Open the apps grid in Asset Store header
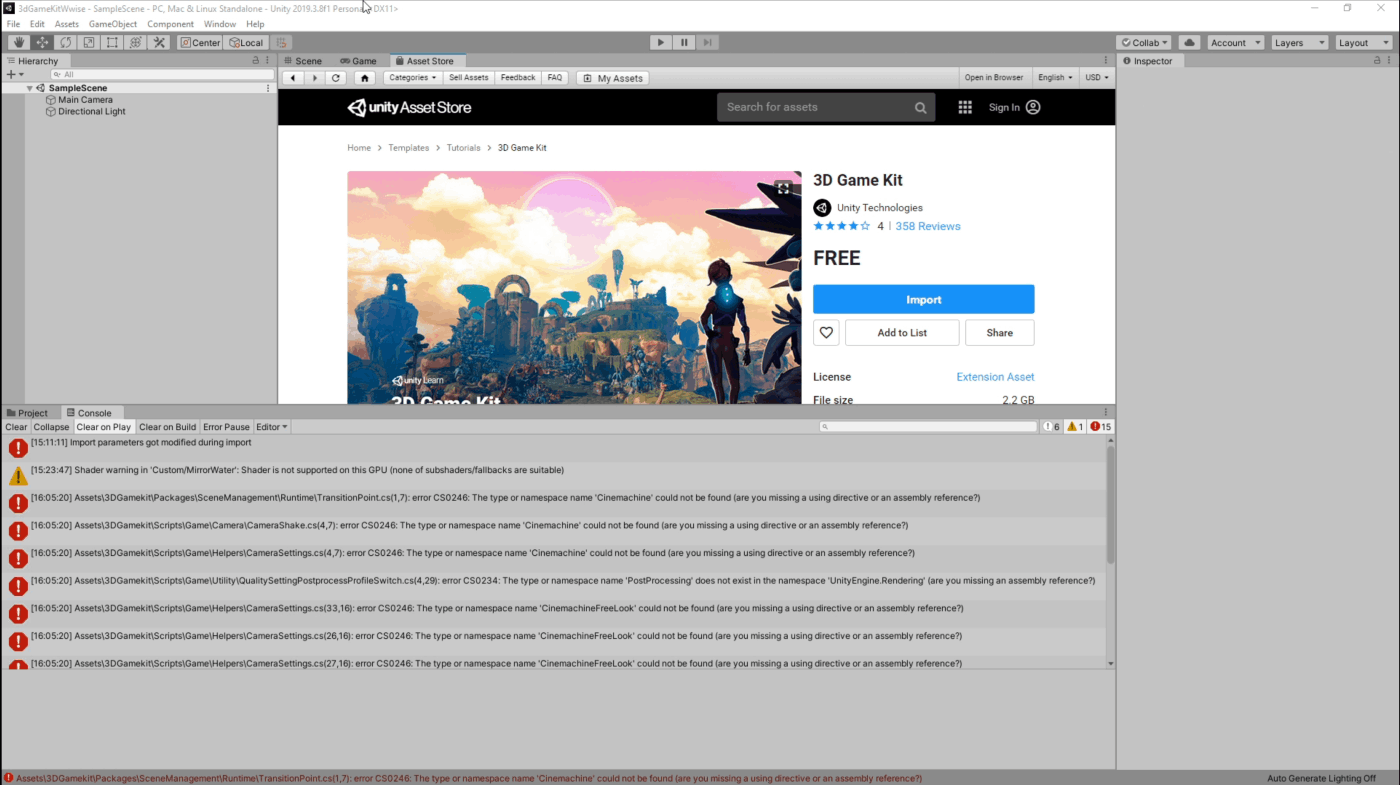The width and height of the screenshot is (1400, 785). (x=965, y=107)
